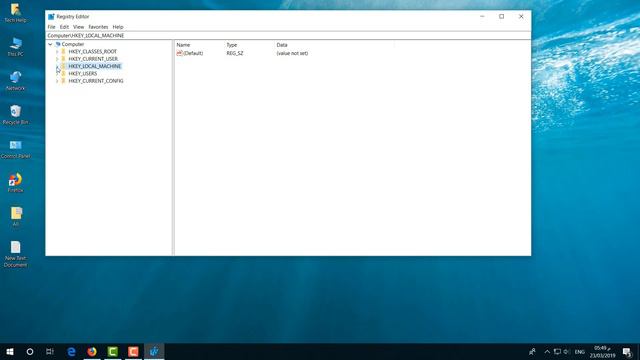Viewport: 640px width, 360px height.
Task: Click HKEY_CURRENT_CONFIG folder icon
Action: (63, 81)
